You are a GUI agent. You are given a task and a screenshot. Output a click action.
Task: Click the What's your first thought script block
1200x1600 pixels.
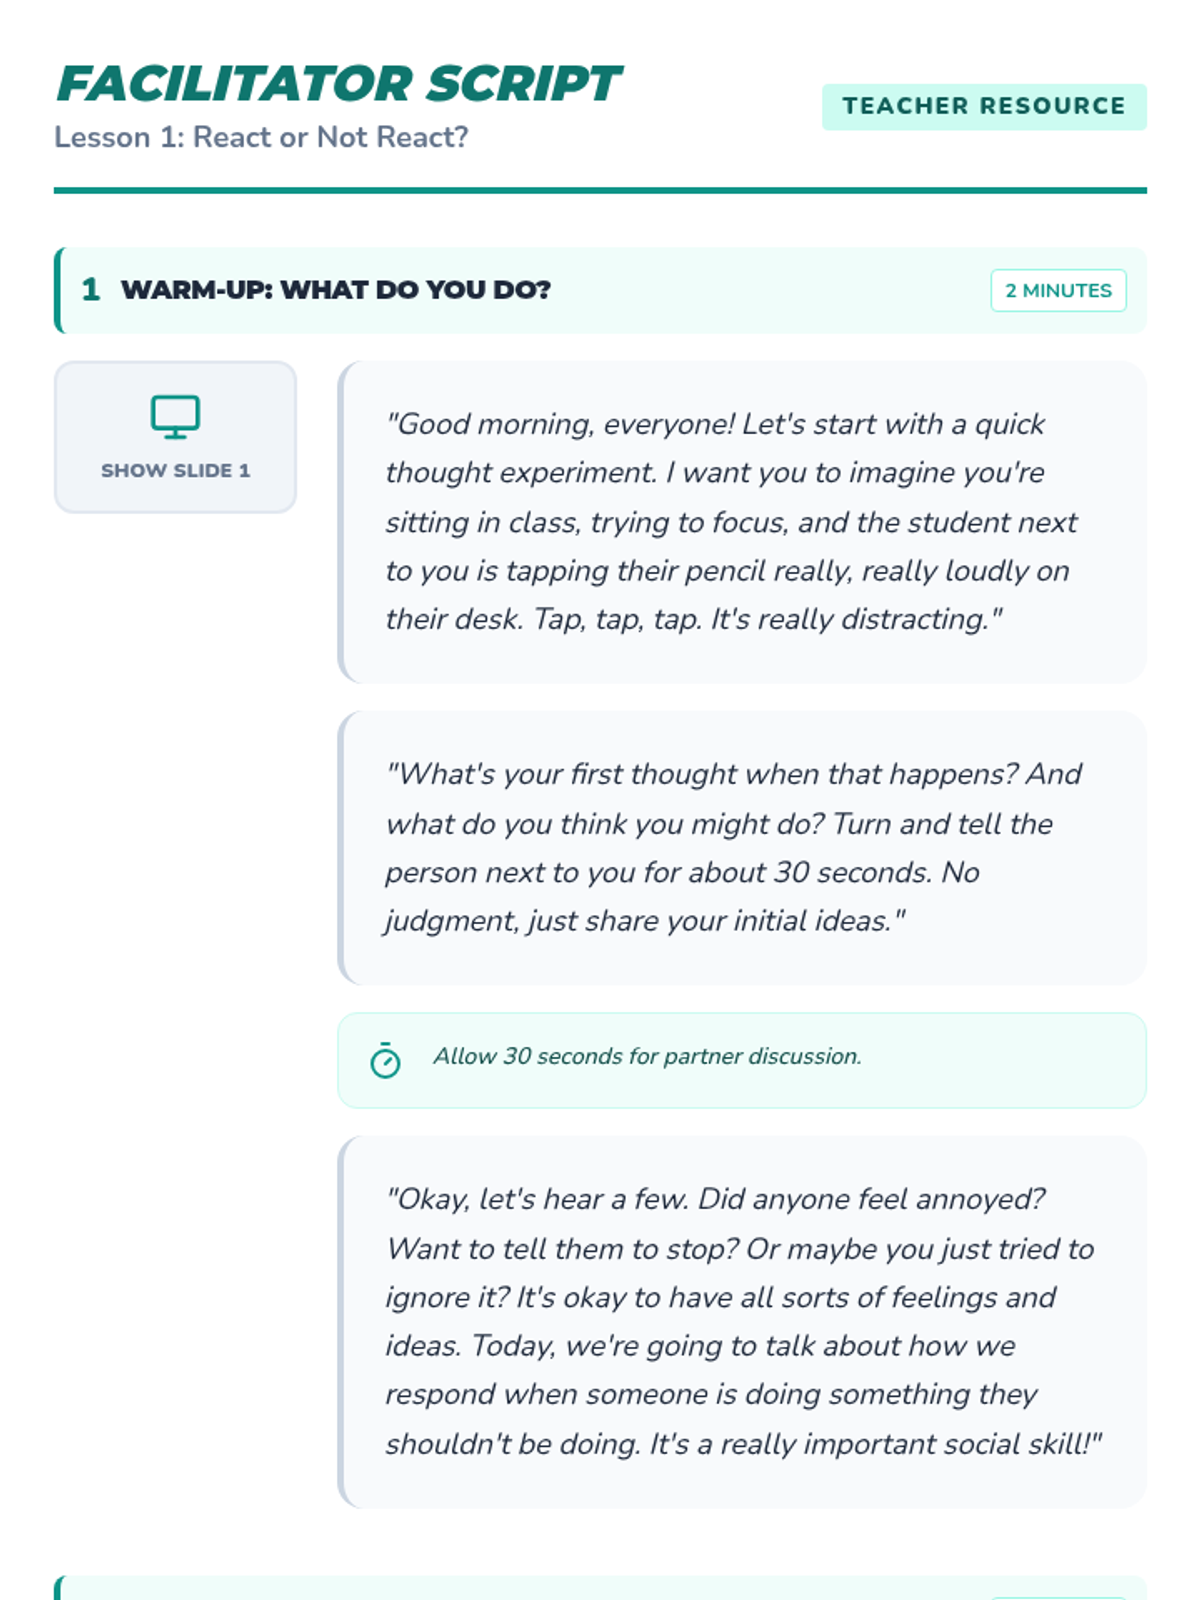click(x=742, y=848)
